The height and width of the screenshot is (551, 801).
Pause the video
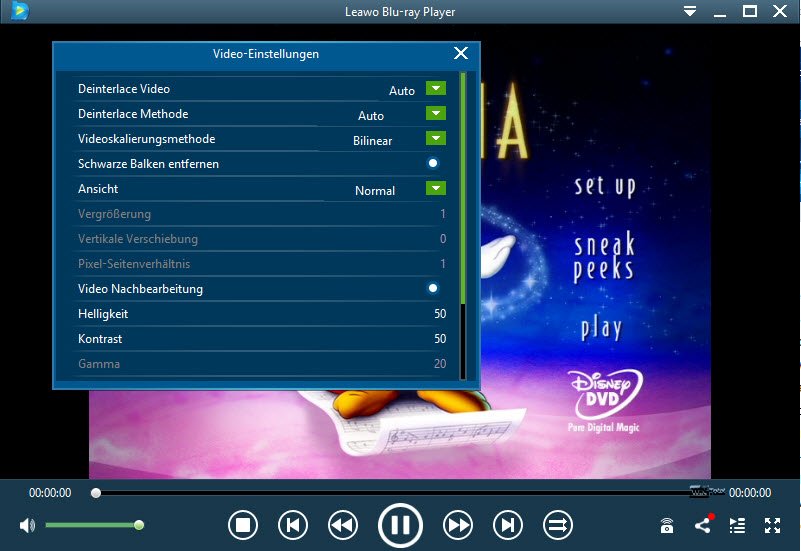click(400, 525)
